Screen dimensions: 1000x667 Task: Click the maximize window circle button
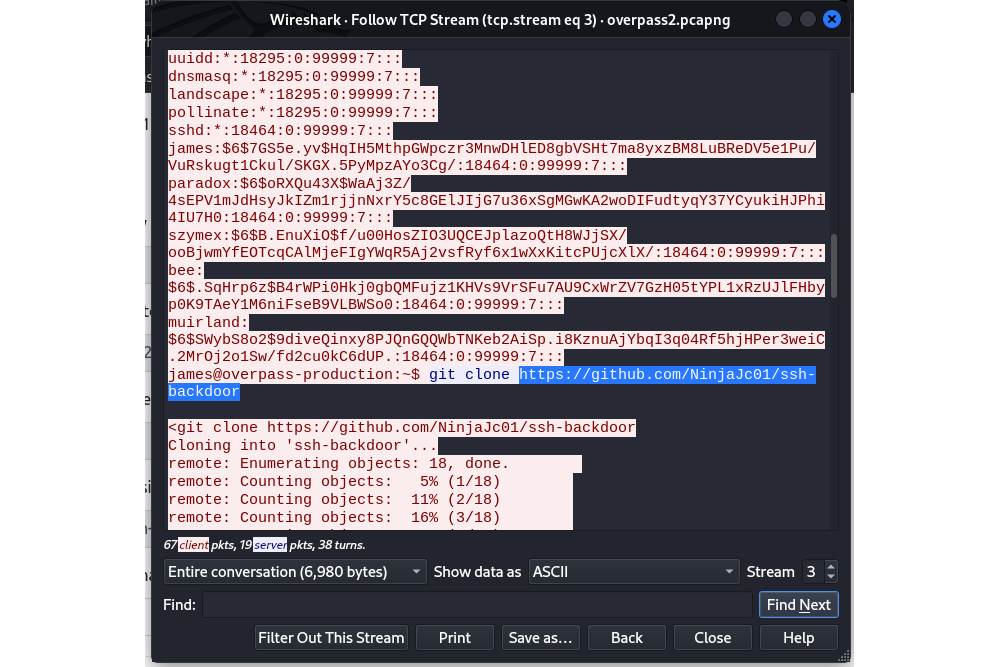point(807,19)
